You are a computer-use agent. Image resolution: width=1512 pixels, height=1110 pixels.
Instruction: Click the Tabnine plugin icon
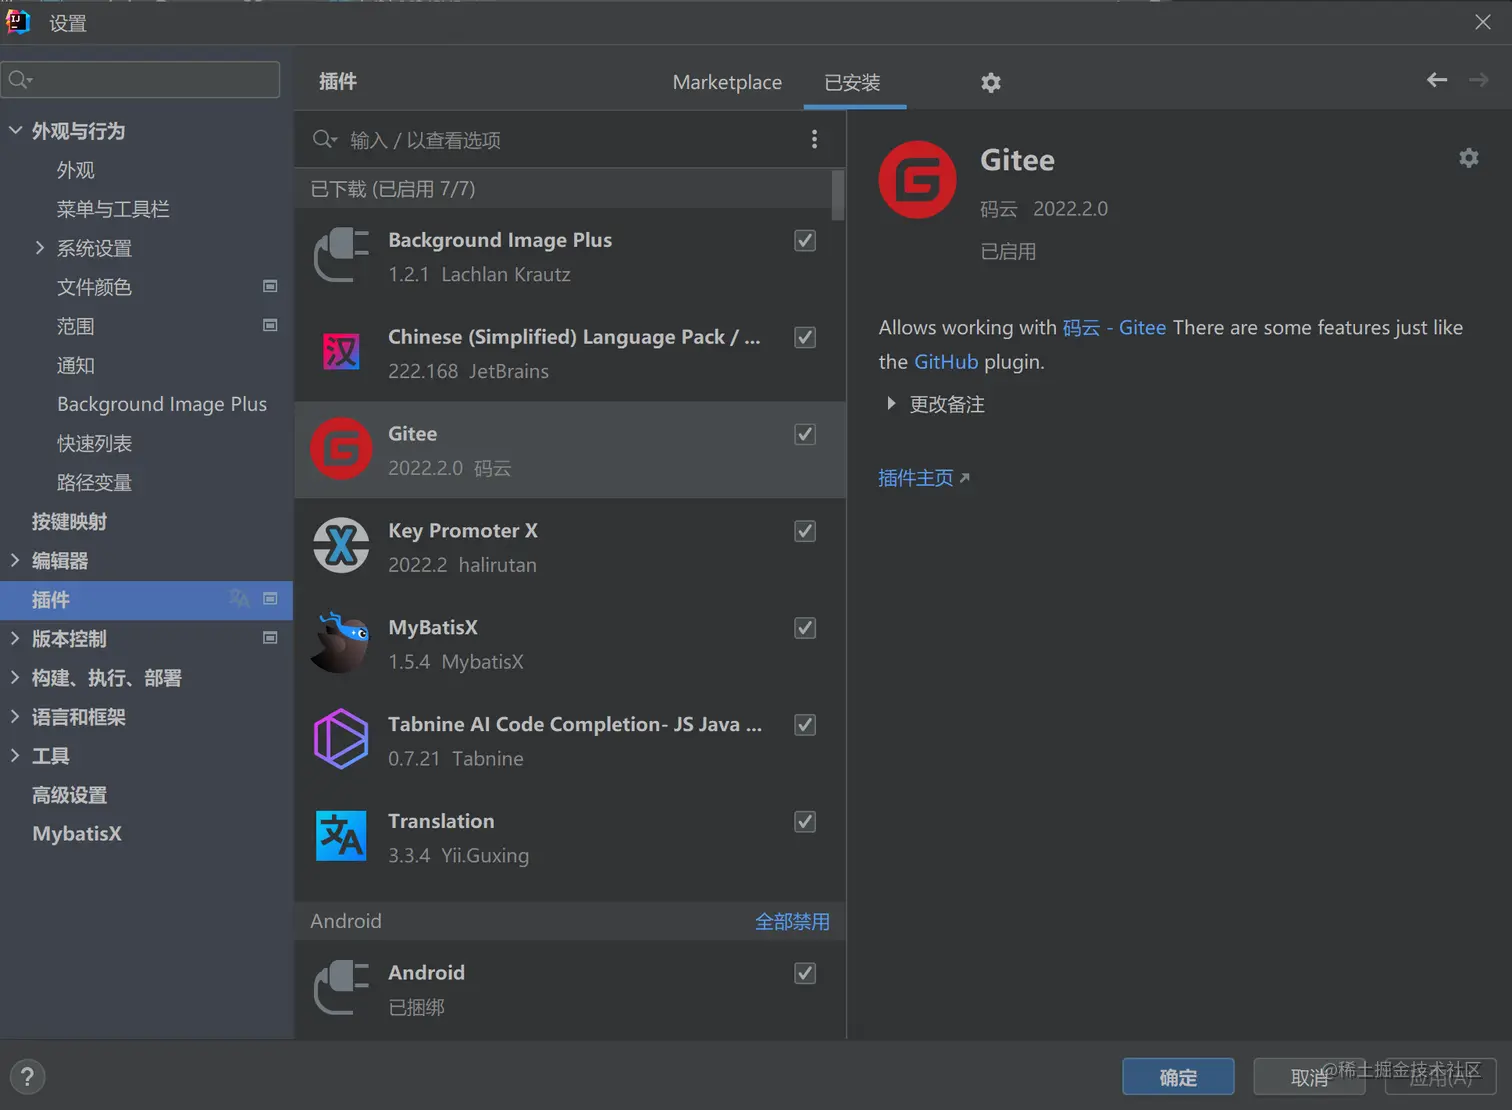(341, 739)
